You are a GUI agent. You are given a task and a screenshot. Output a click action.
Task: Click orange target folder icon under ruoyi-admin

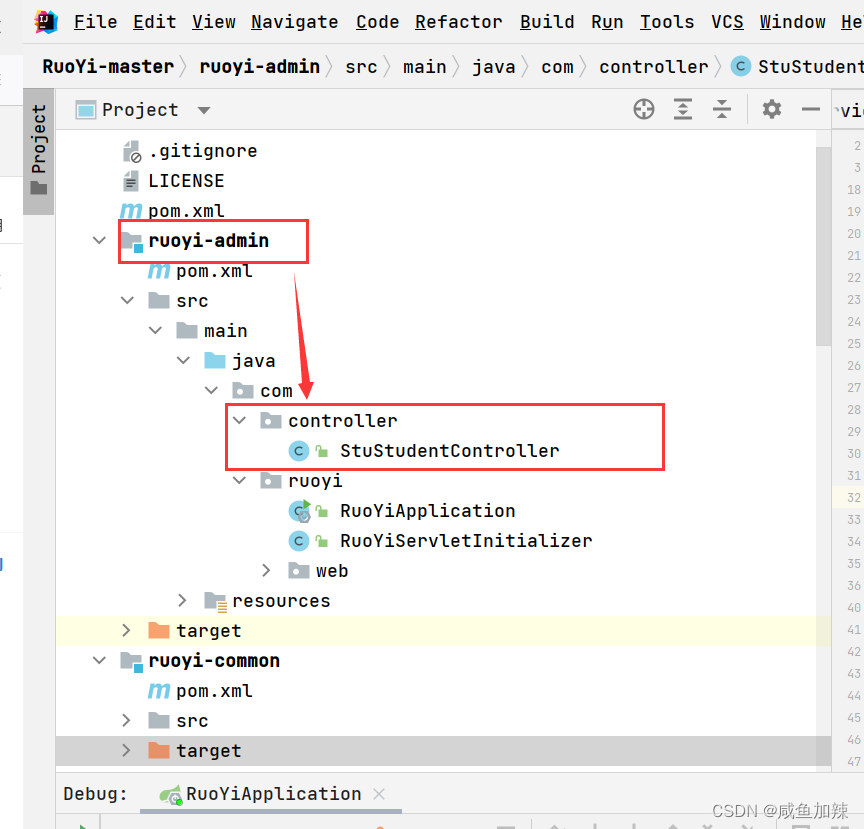159,631
